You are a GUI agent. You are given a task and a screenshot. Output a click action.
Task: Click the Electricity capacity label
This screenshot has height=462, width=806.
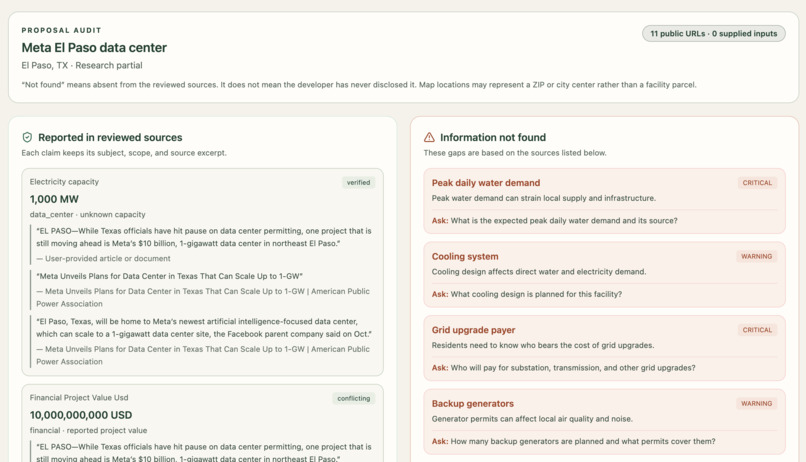(64, 182)
